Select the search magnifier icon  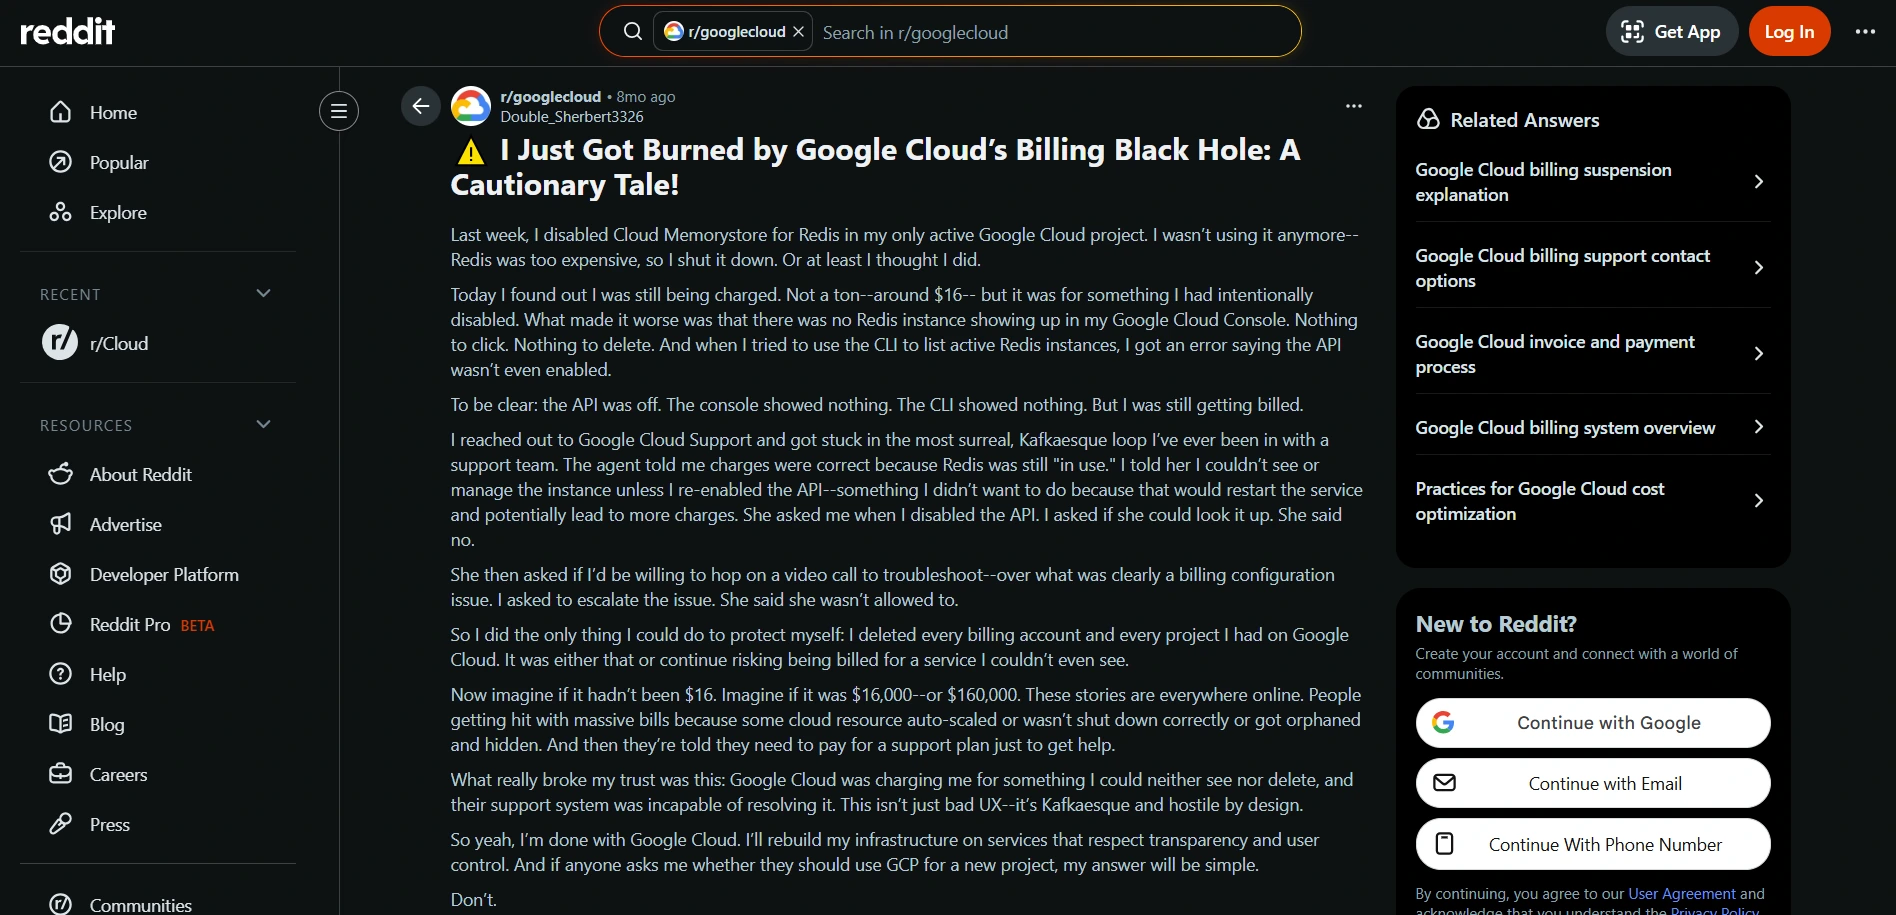[633, 31]
